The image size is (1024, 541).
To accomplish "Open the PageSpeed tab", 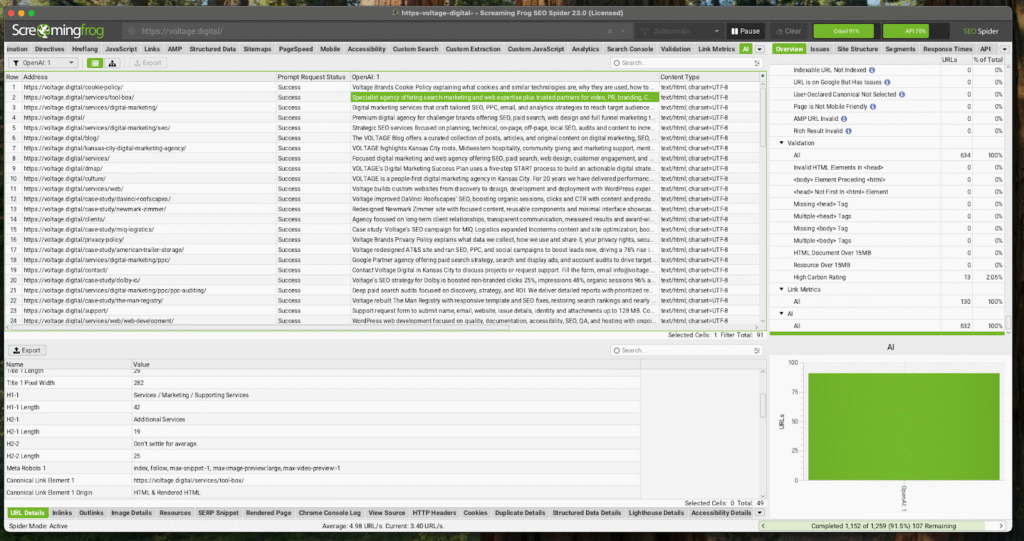I will 294,48.
